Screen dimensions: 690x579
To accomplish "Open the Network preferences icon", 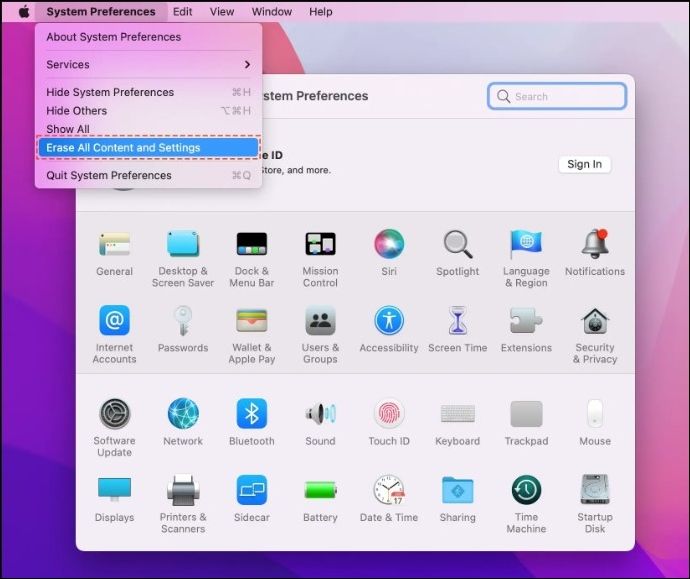I will click(x=183, y=414).
